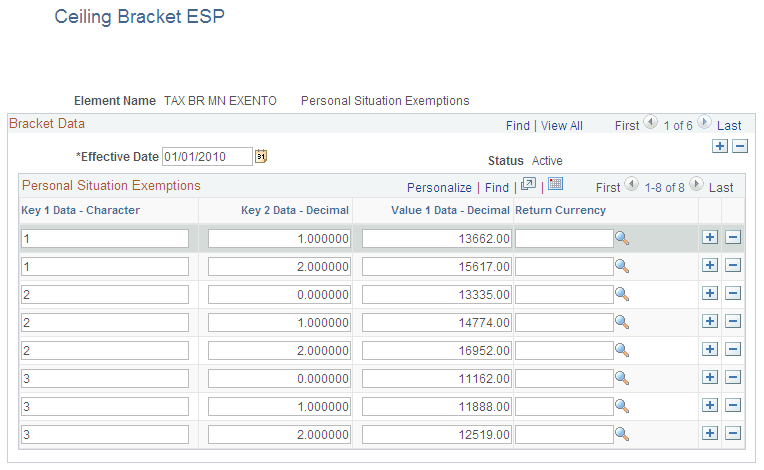764x470 pixels.
Task: Open grid in new window icon
Action: pos(528,184)
